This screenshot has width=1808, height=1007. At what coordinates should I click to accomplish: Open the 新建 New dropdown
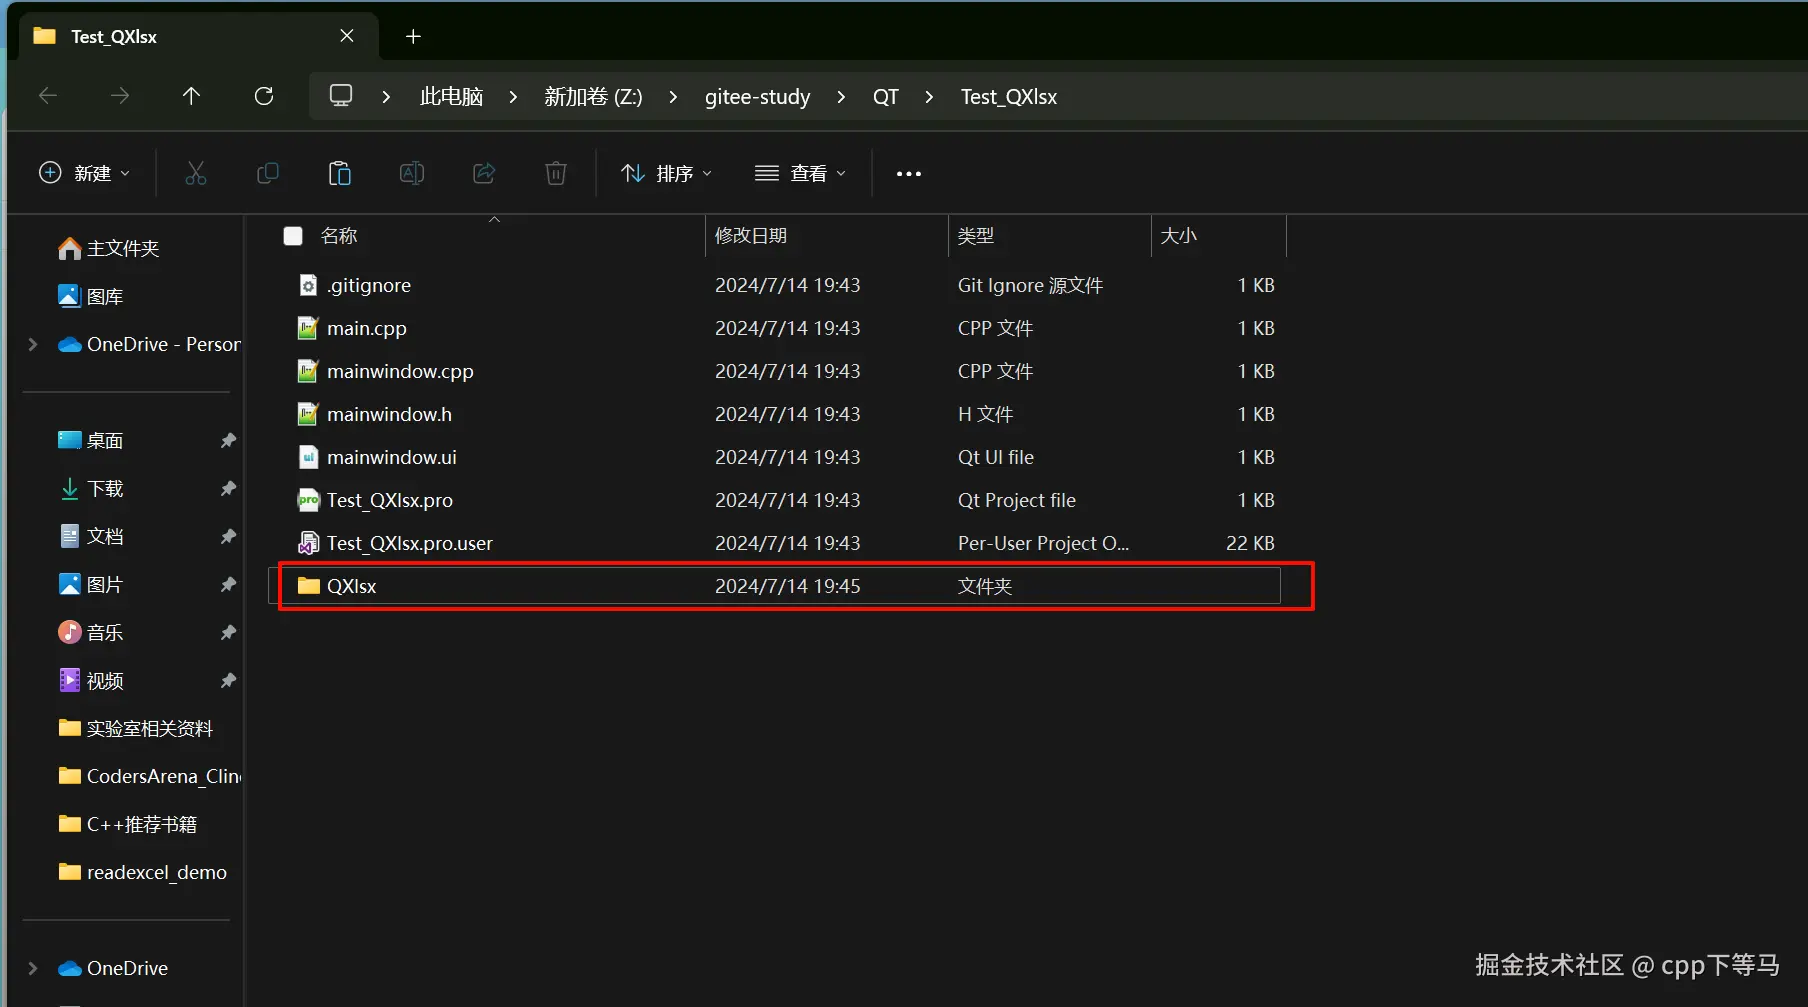pos(84,174)
